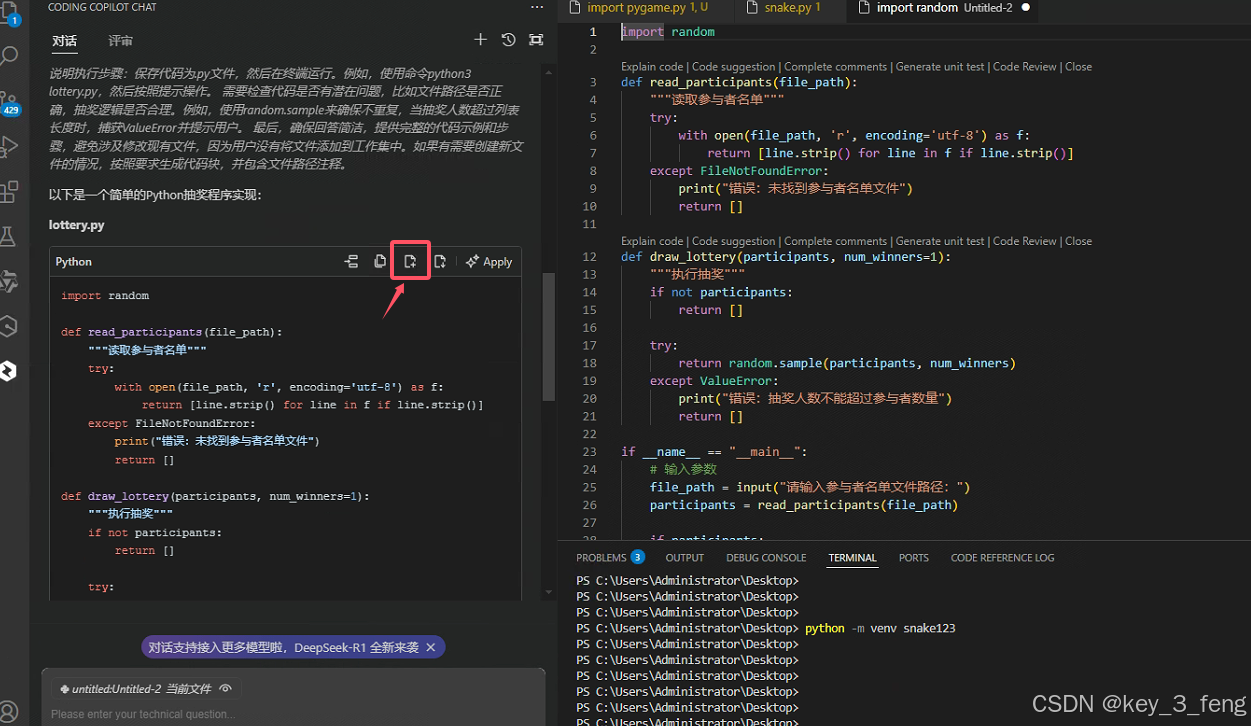Click the CODING COPILOT CHAT panel title
The width and height of the screenshot is (1251, 726).
pyautogui.click(x=102, y=7)
